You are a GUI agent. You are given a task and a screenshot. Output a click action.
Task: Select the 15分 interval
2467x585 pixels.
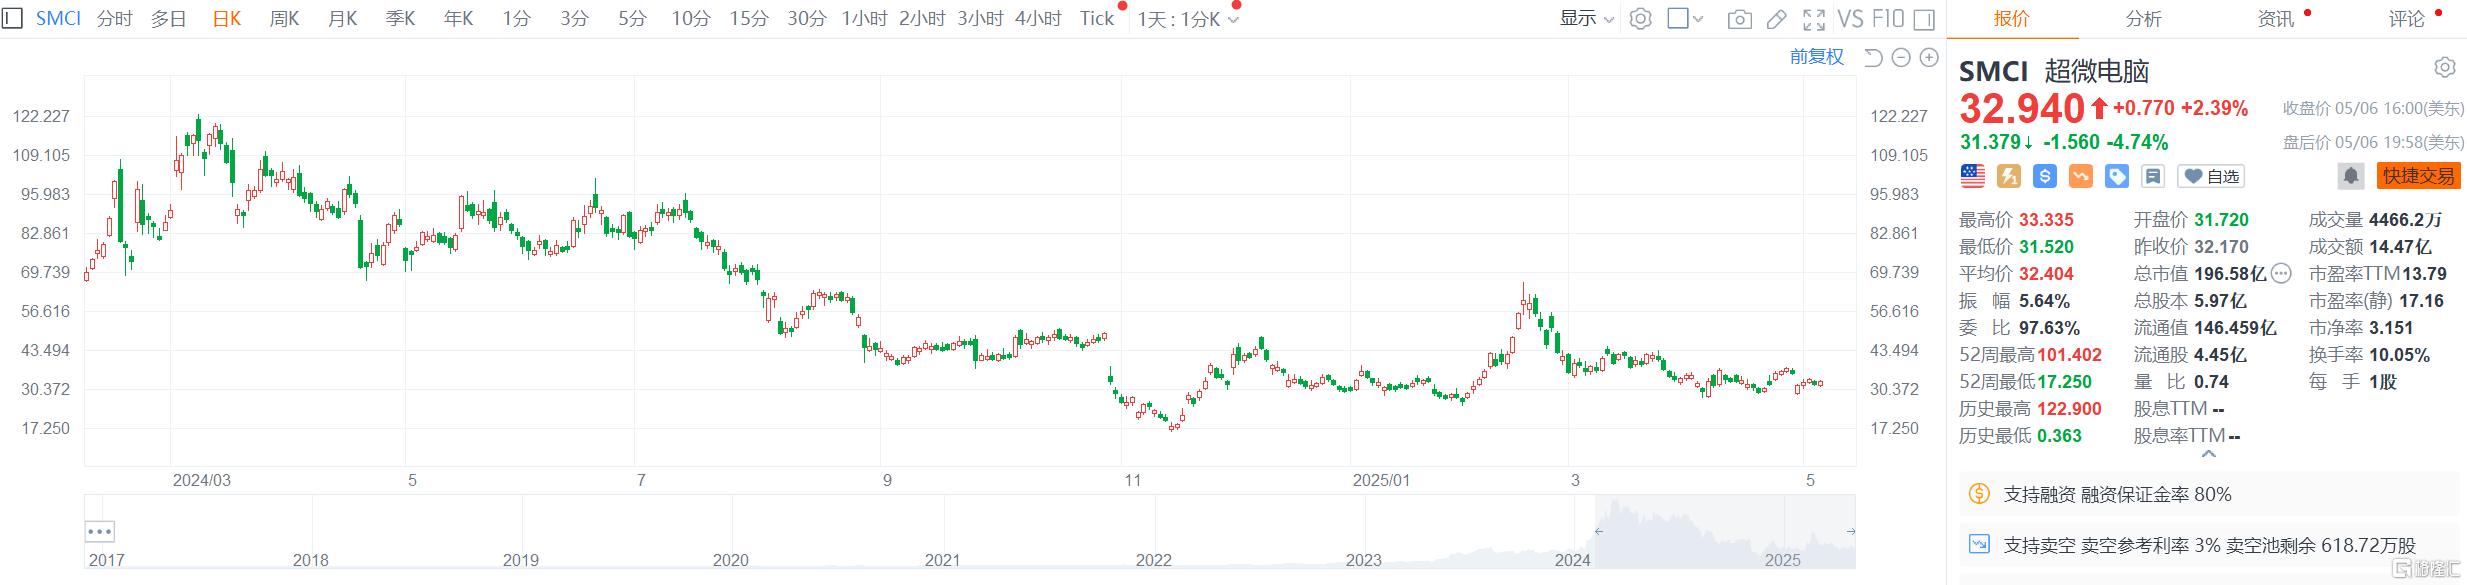pyautogui.click(x=749, y=19)
